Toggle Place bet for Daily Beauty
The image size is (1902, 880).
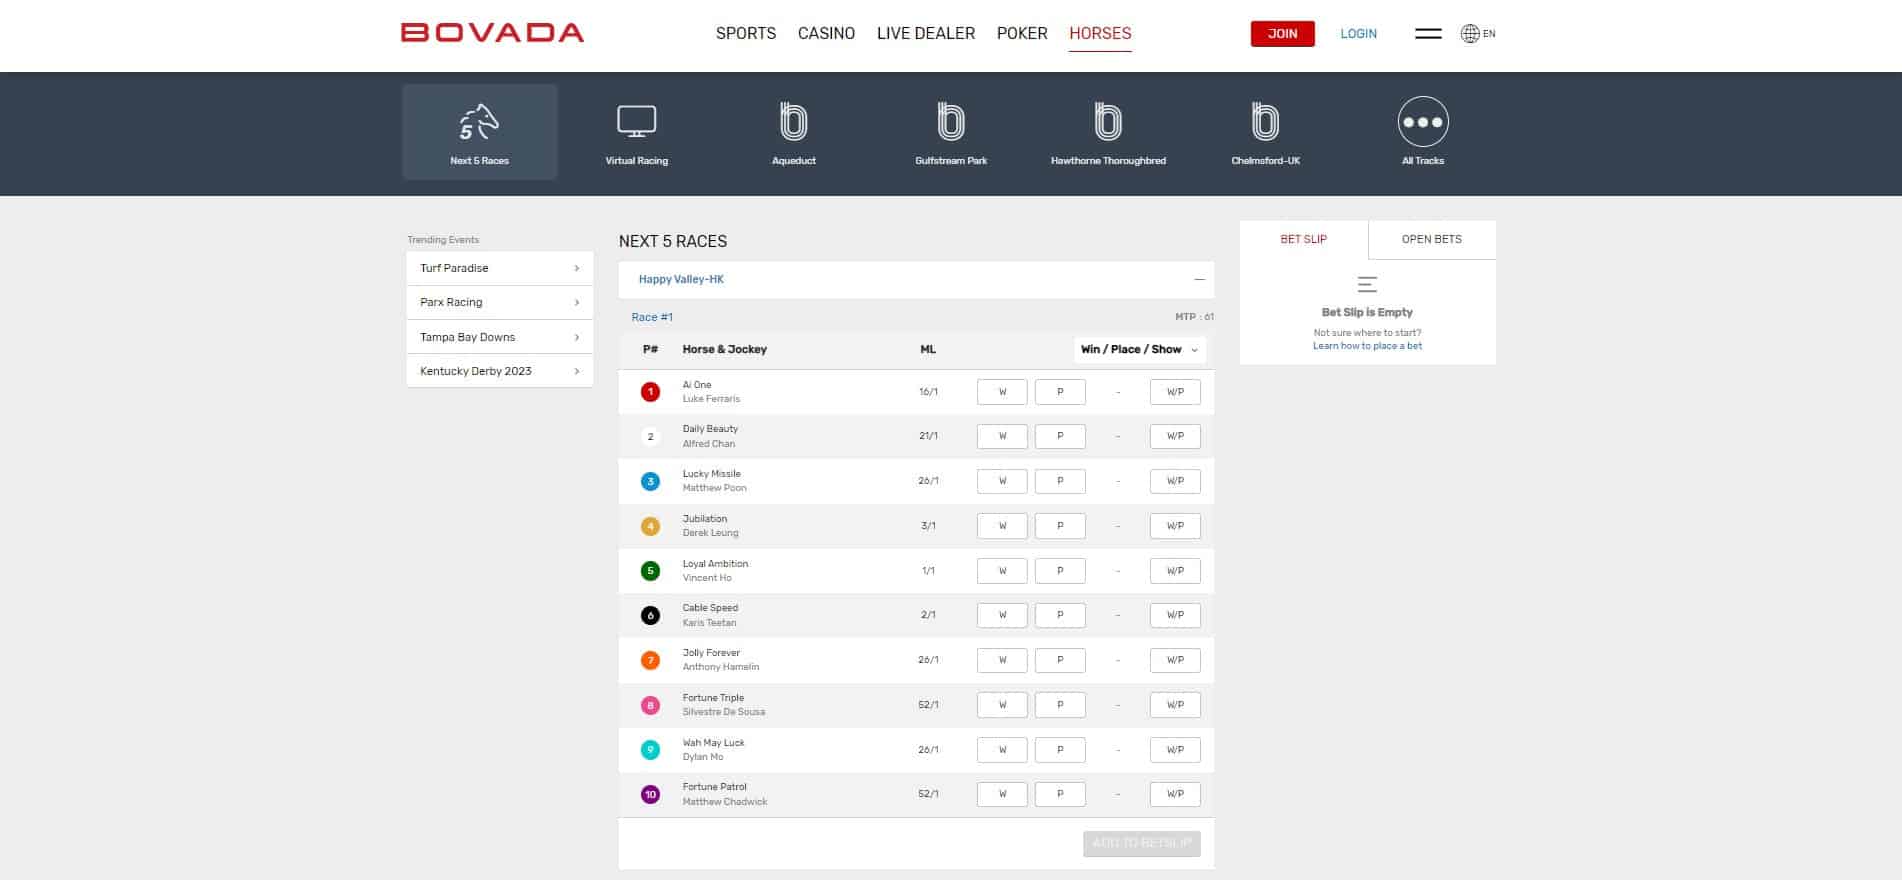(1060, 436)
